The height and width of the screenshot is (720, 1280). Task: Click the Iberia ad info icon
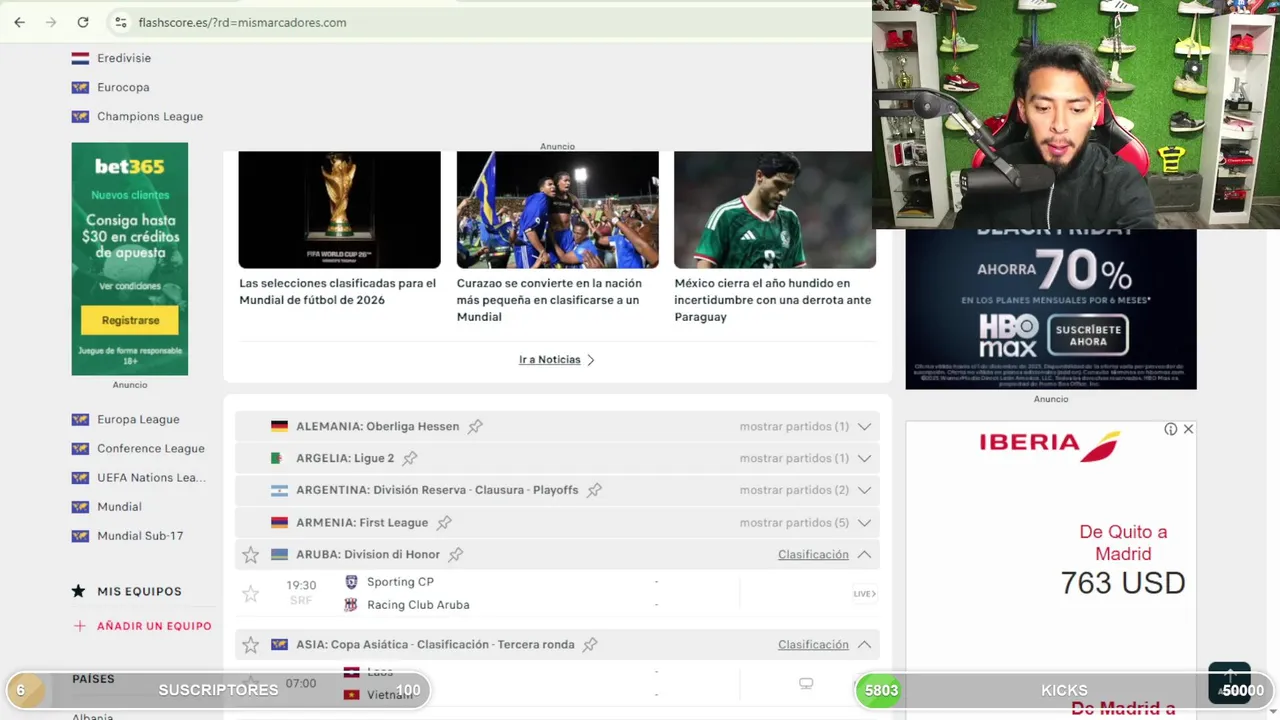click(1170, 429)
